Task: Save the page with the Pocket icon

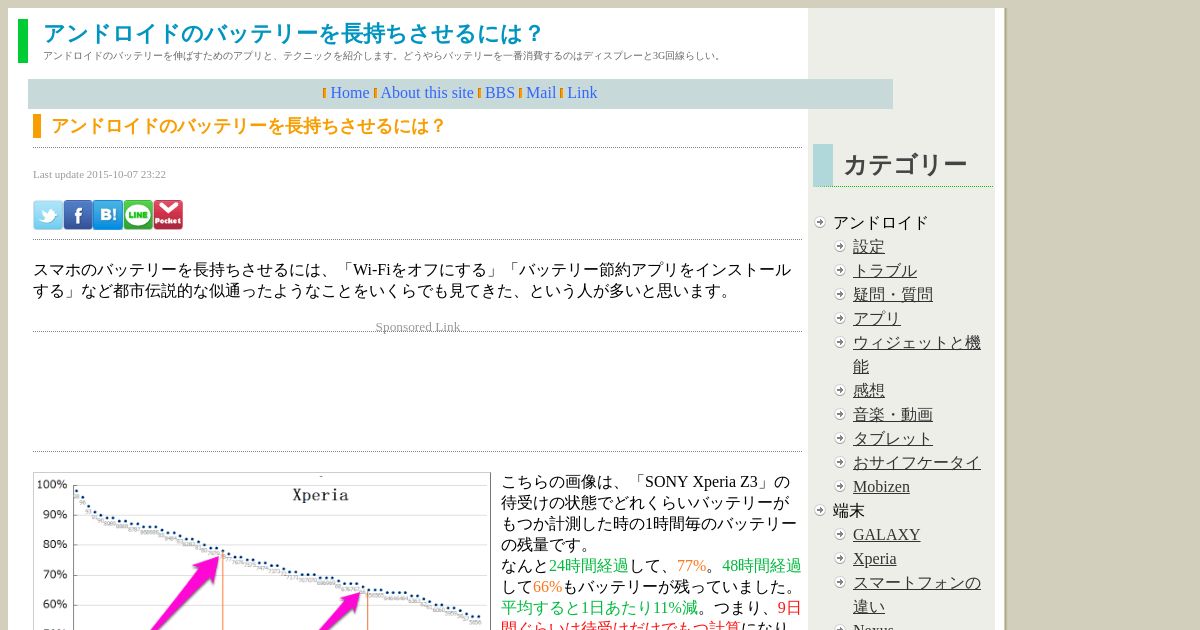Action: [x=168, y=215]
